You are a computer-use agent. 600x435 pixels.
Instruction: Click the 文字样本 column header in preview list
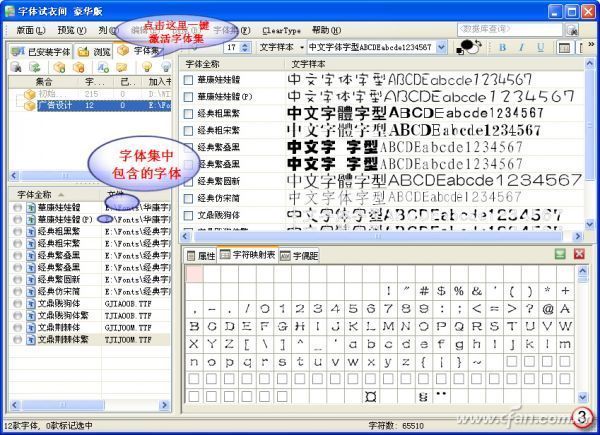pyautogui.click(x=435, y=64)
